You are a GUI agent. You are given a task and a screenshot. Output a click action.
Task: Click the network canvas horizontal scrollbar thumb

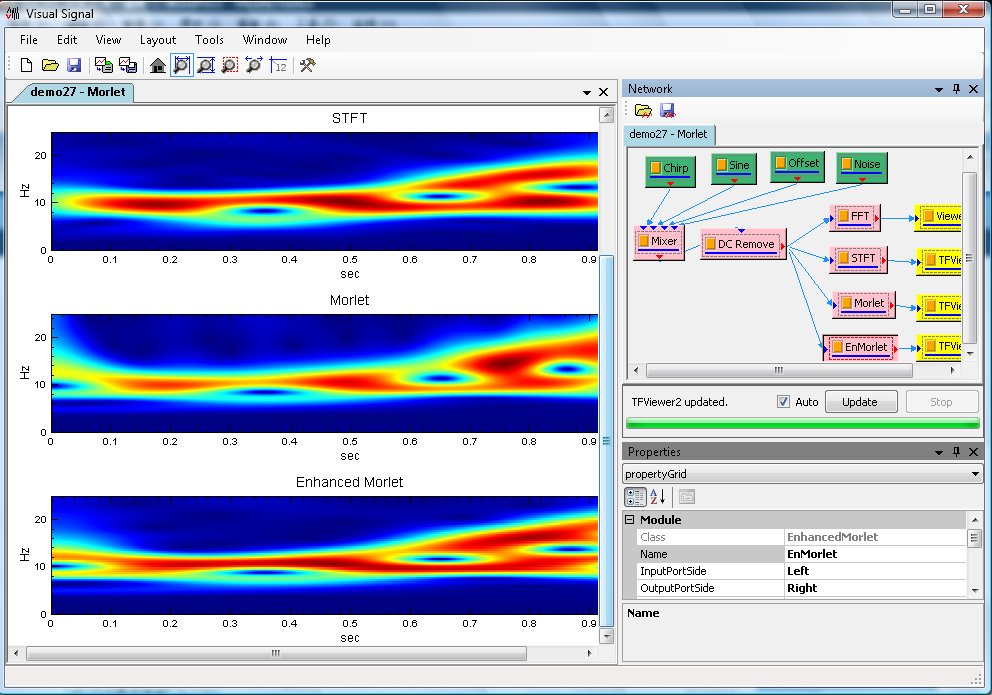[x=779, y=371]
